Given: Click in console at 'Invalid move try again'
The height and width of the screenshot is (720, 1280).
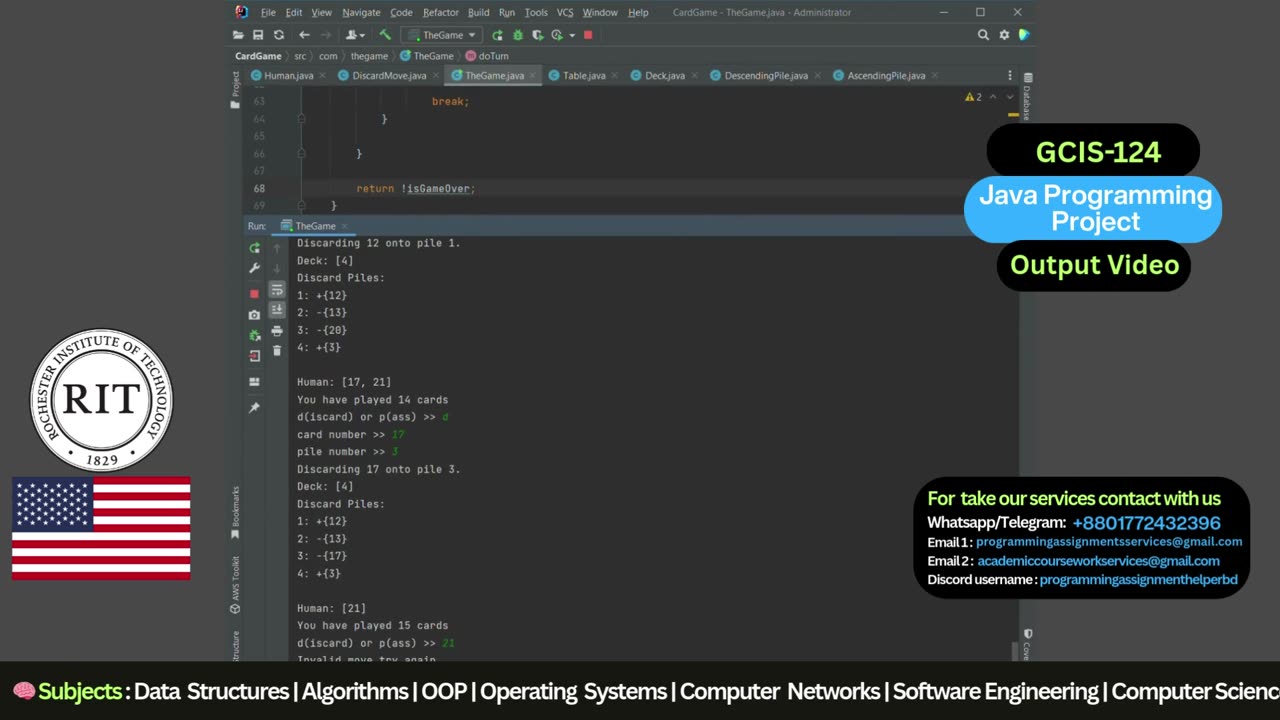Looking at the screenshot, I should (x=366, y=659).
